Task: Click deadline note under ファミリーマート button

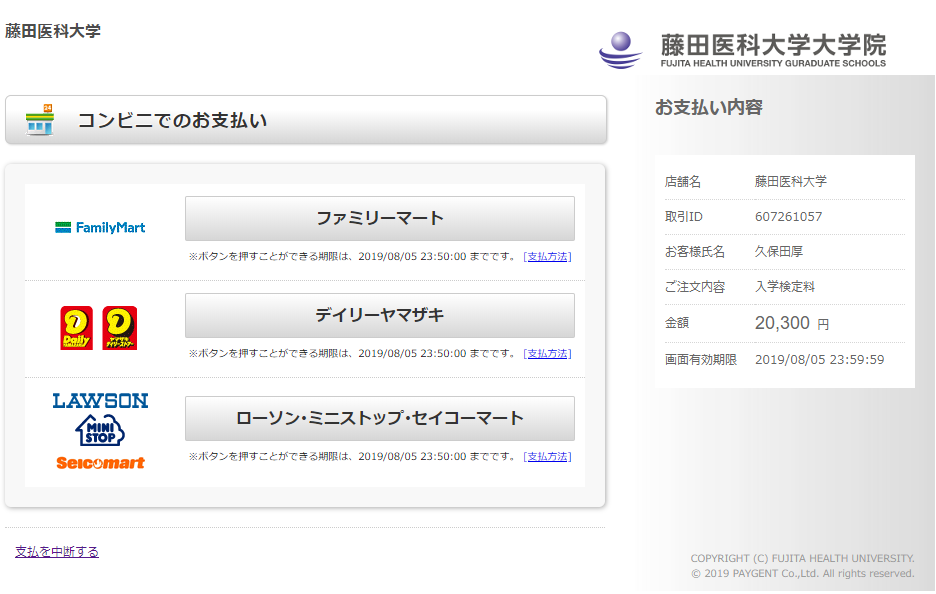Action: pyautogui.click(x=352, y=257)
